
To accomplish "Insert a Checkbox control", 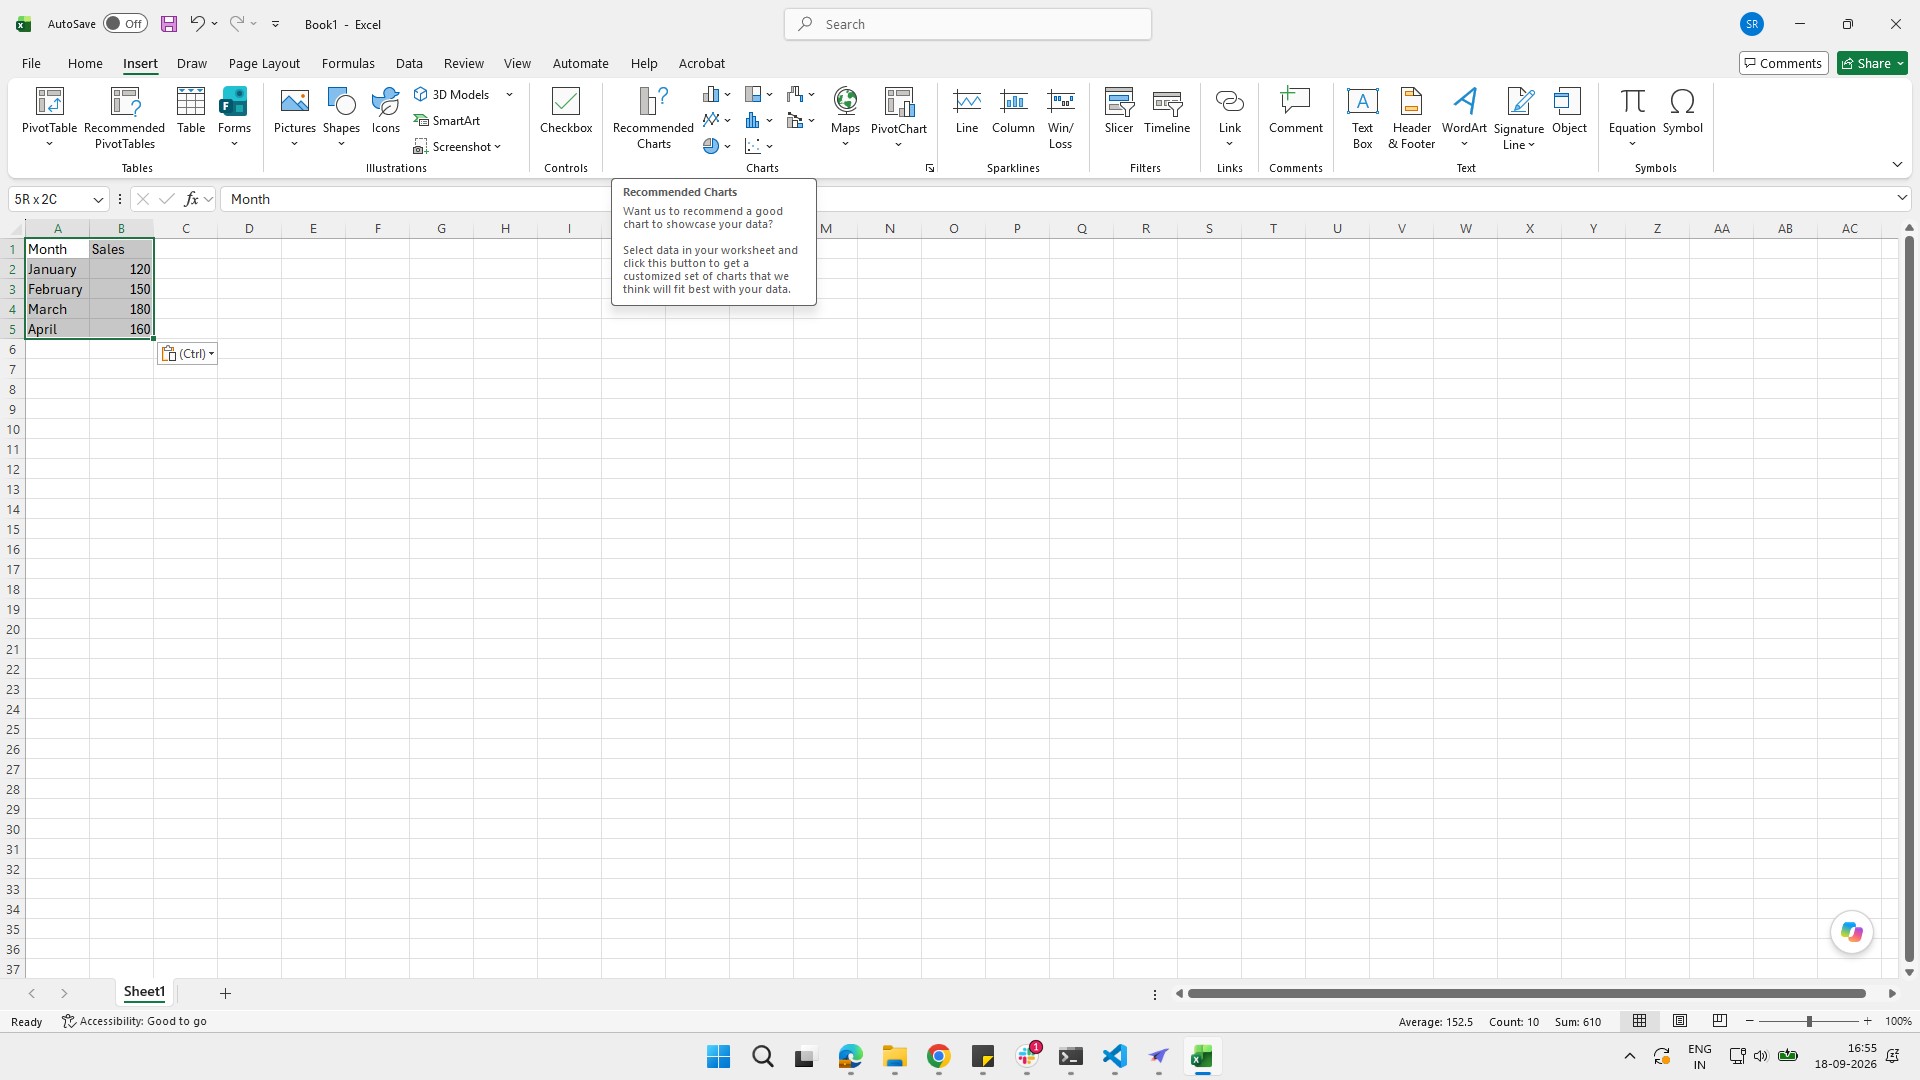I will 566,110.
